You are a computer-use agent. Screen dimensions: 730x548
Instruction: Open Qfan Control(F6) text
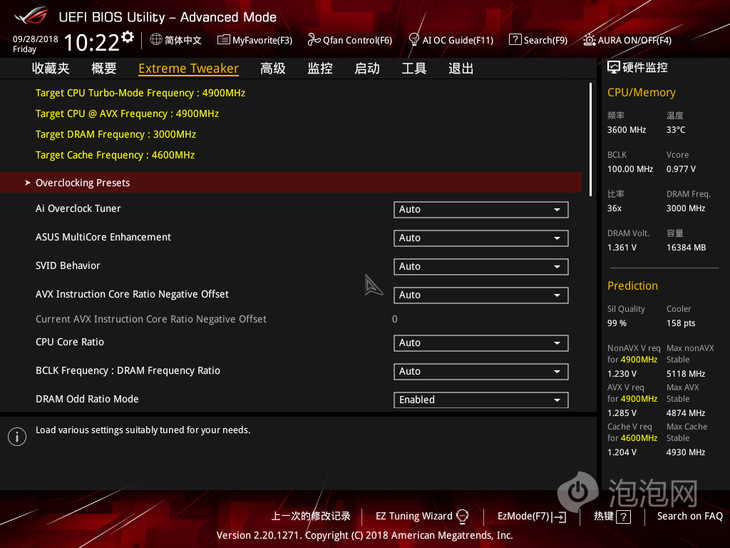pos(358,41)
